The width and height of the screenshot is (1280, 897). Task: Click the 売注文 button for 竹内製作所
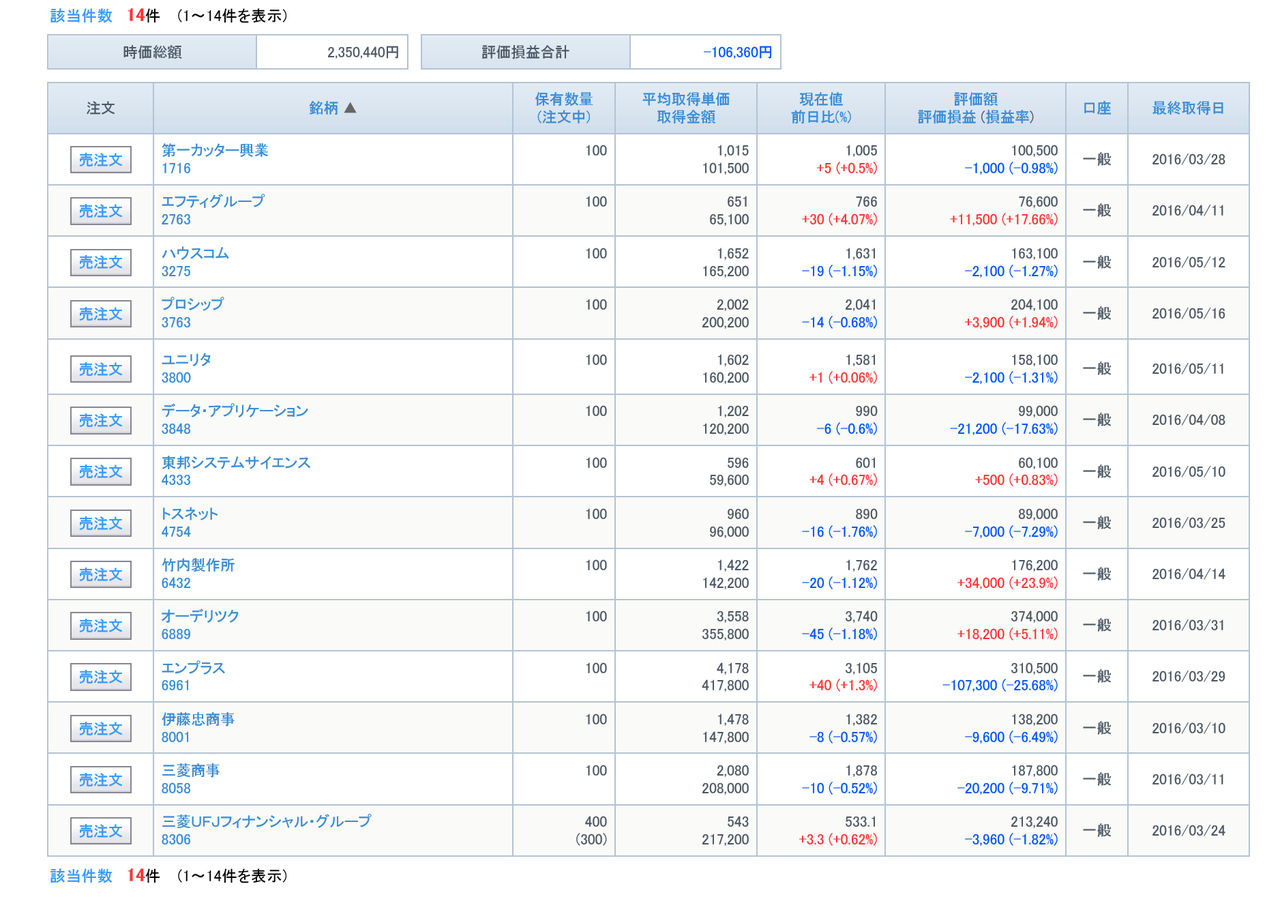(x=100, y=574)
